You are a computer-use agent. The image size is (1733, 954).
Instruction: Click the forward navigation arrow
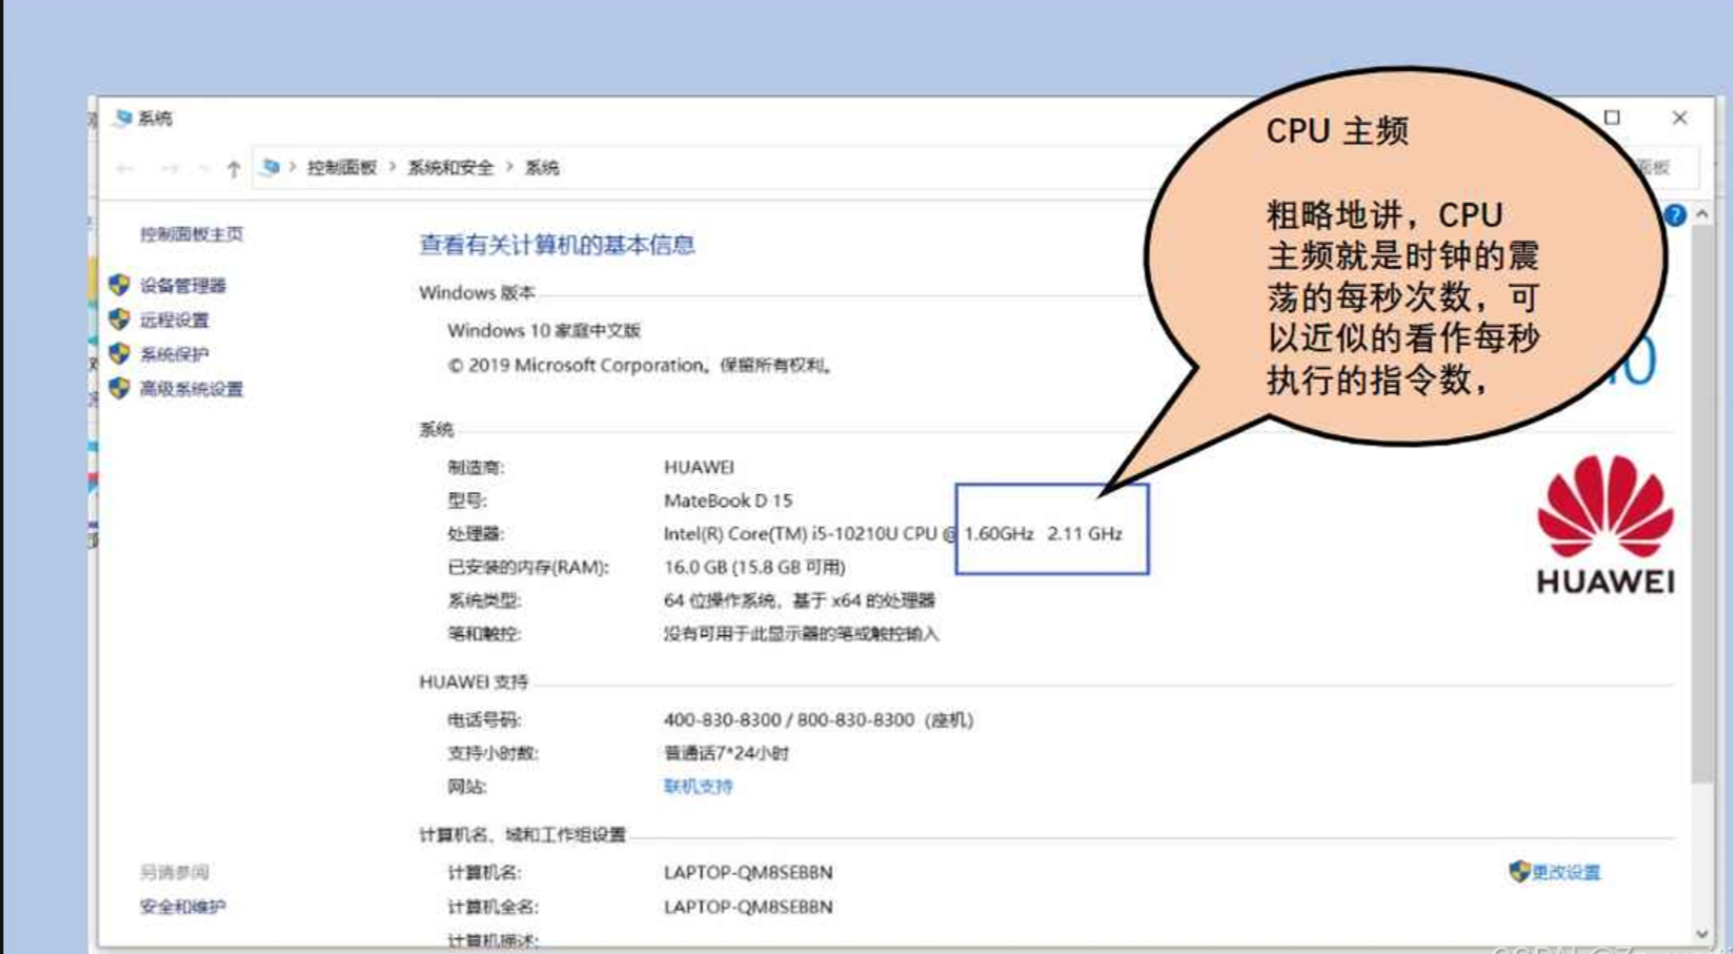pos(169,169)
